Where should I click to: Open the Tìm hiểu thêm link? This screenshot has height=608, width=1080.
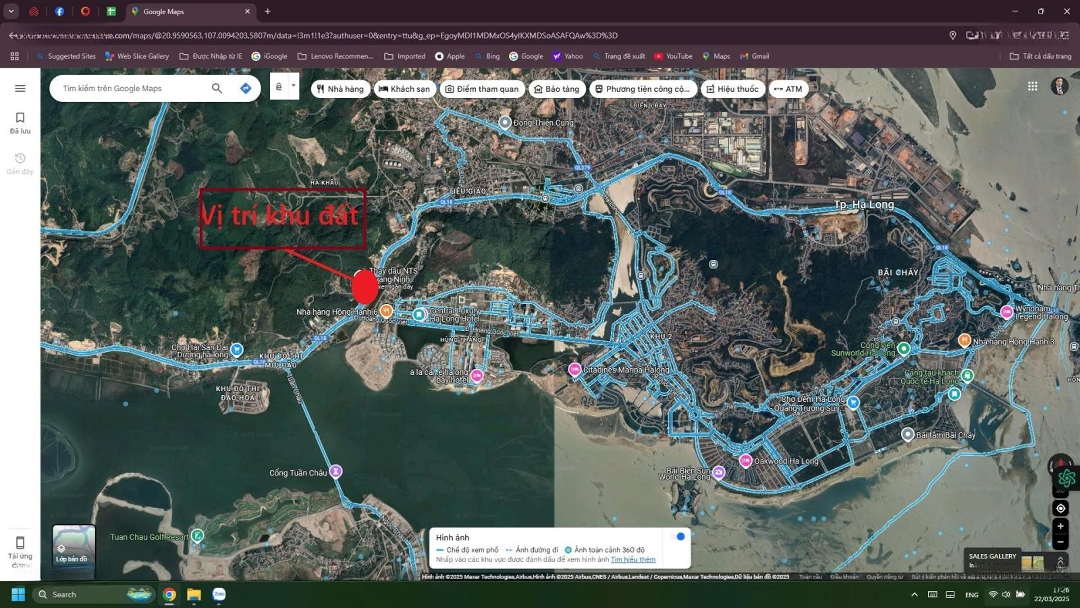point(633,559)
